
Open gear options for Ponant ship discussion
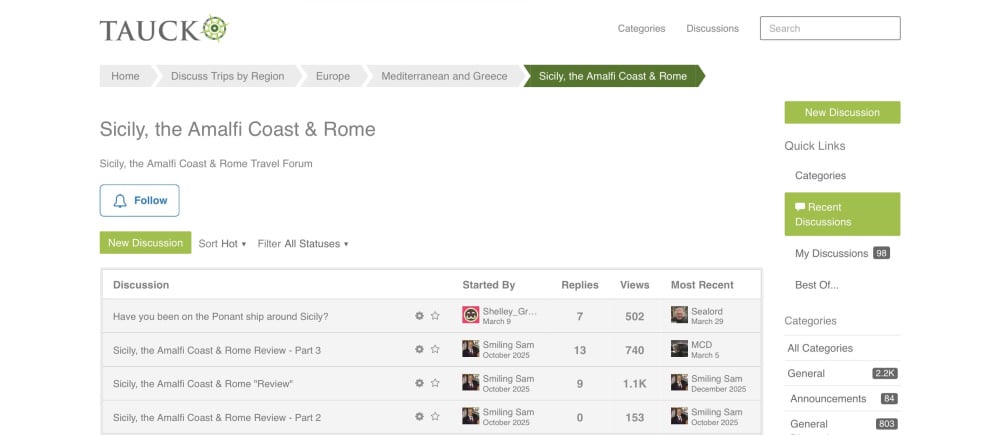pos(419,316)
